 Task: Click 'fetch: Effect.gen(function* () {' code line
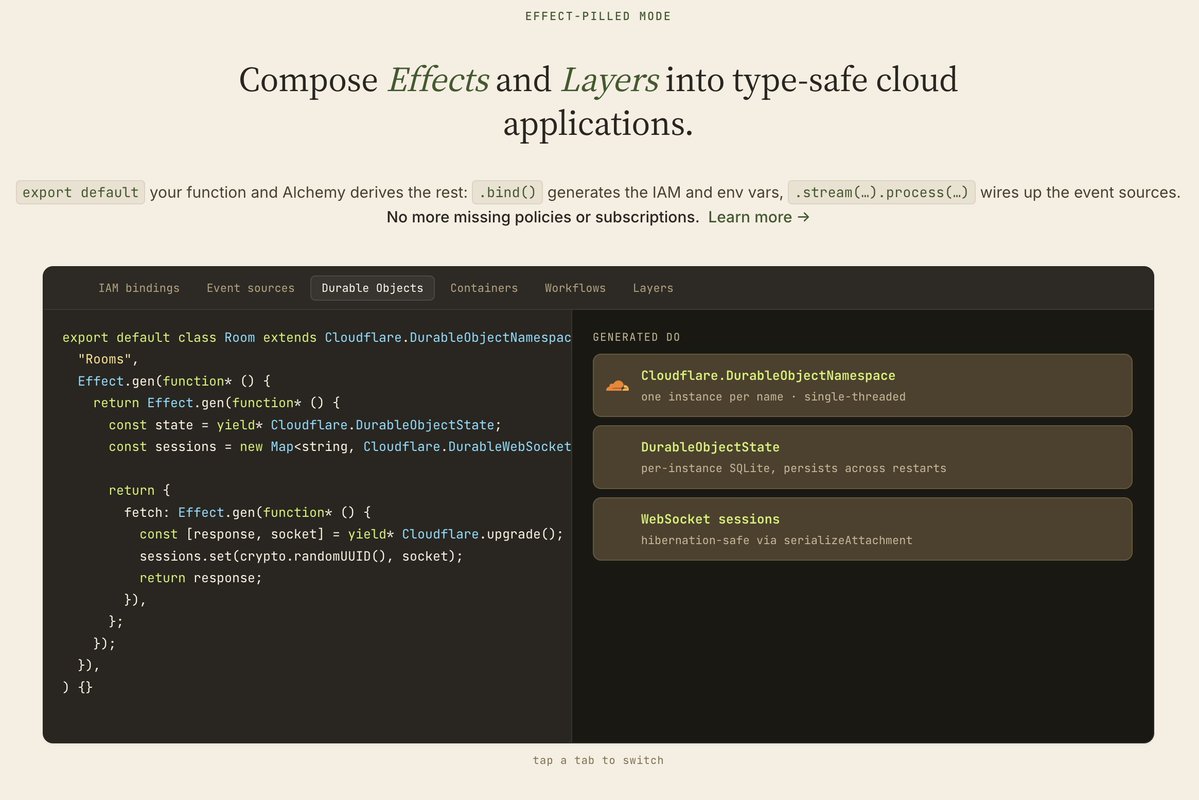(247, 512)
